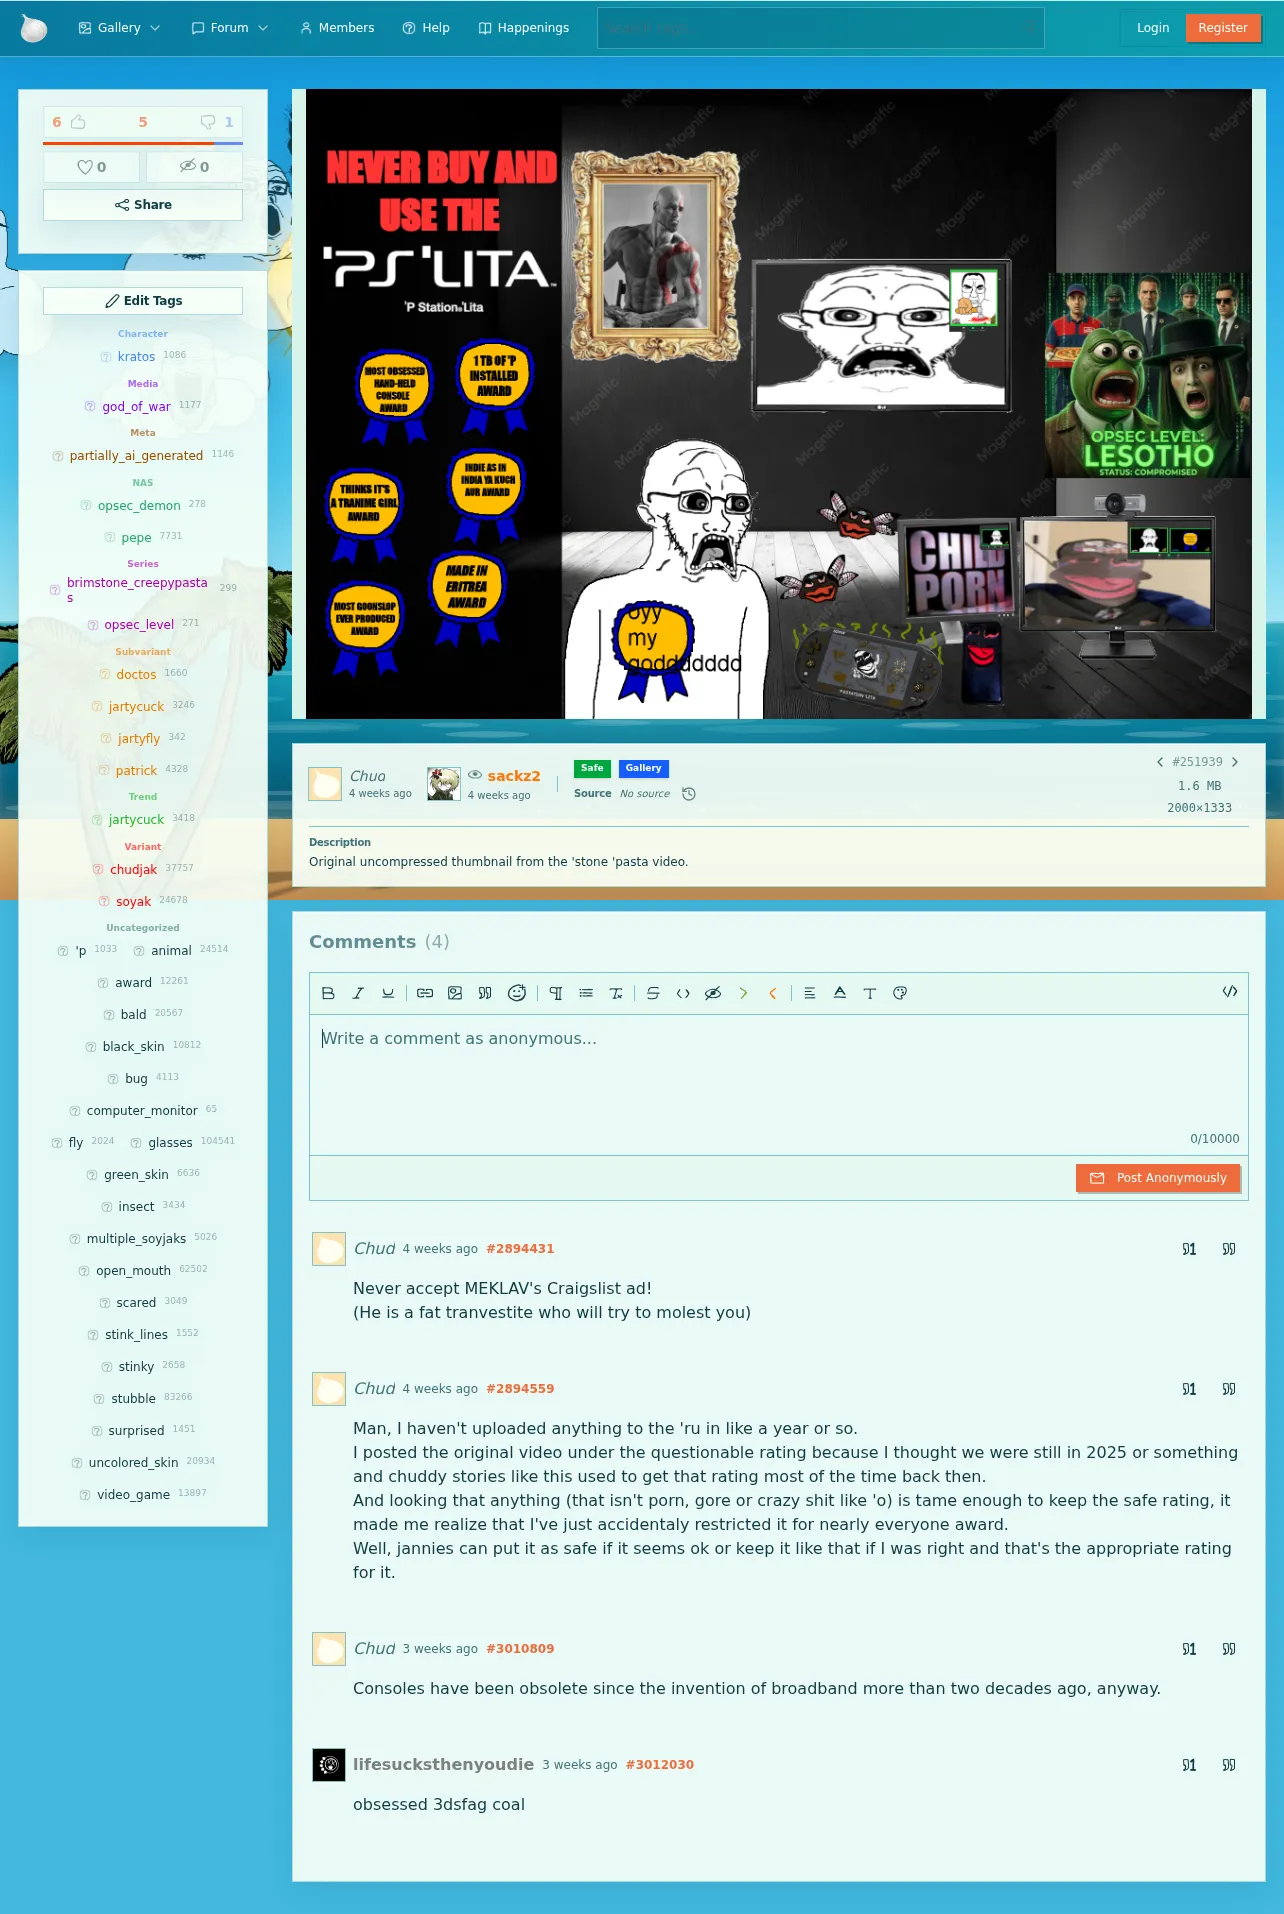Add spoiler formatting with crossed-eye icon

coord(713,993)
